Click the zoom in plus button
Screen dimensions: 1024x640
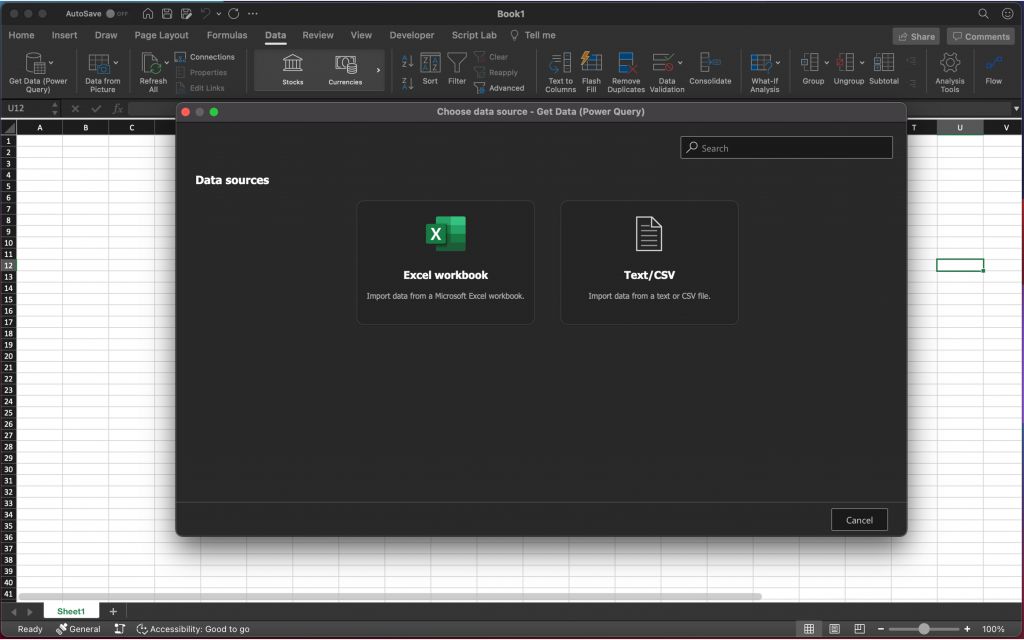point(967,629)
